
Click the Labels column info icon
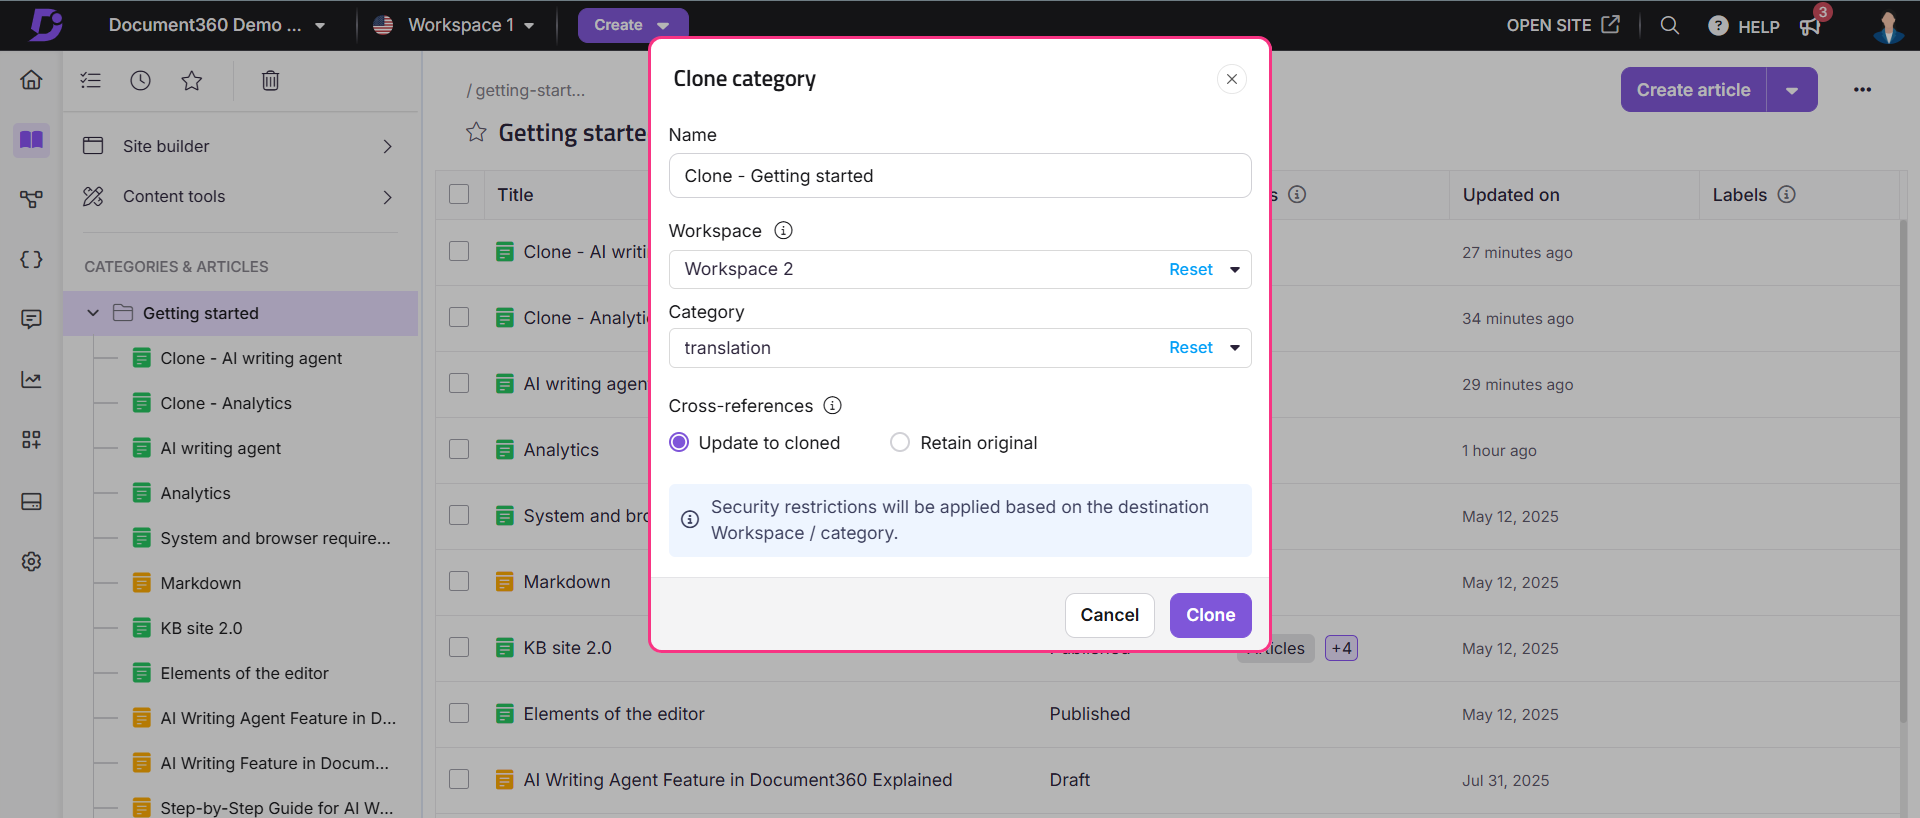[1787, 194]
